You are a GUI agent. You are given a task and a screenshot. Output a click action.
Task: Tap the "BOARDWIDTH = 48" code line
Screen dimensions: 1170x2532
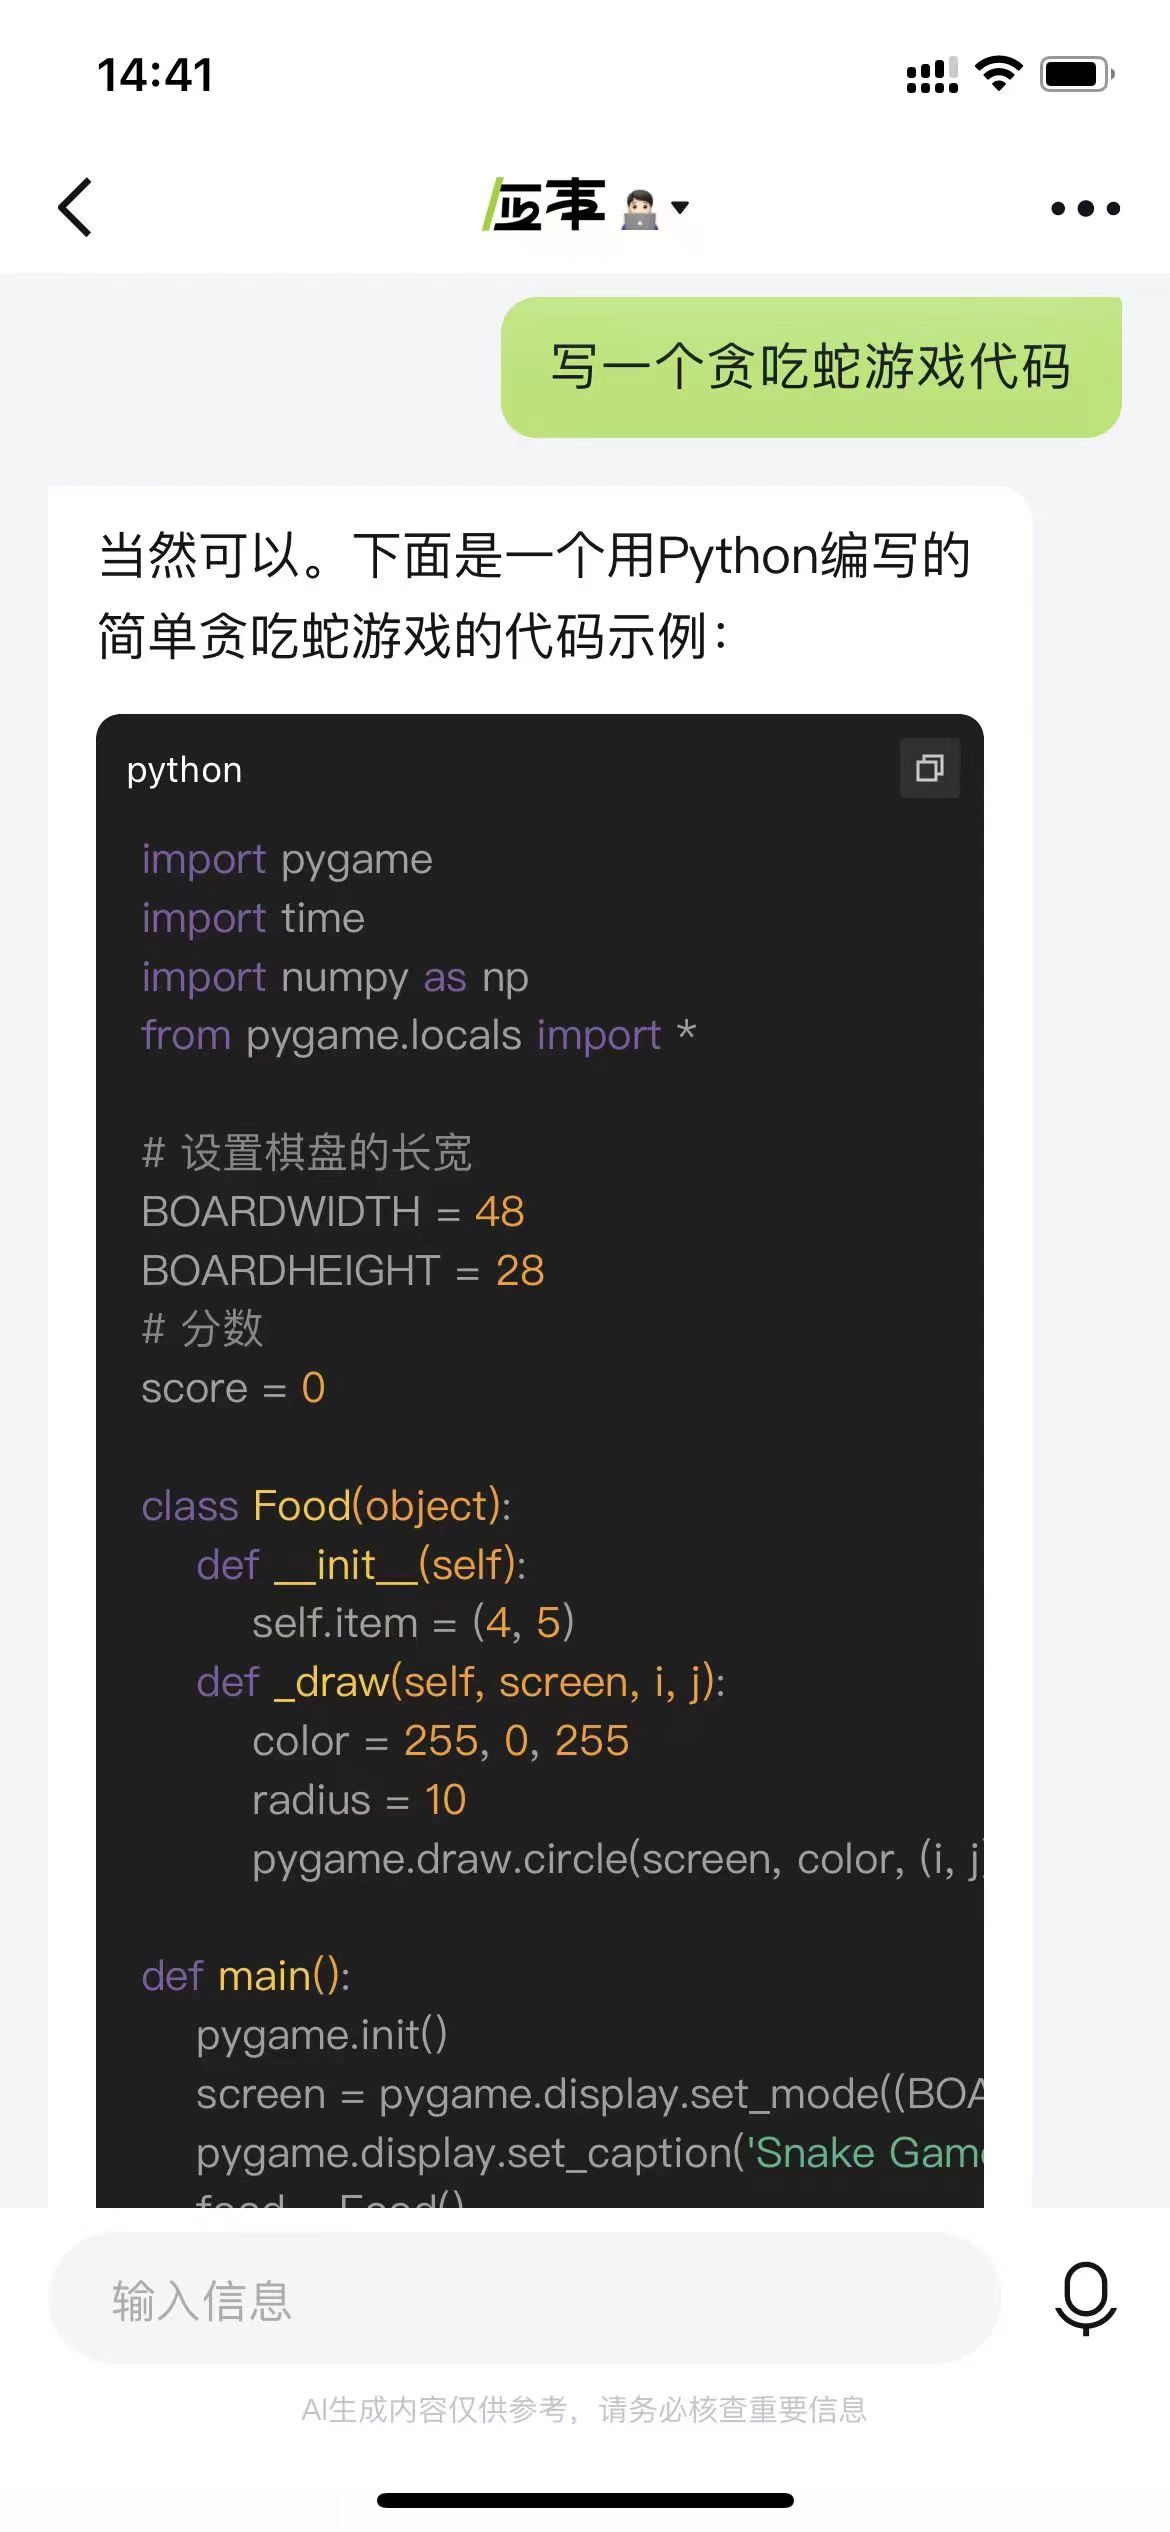point(333,1212)
